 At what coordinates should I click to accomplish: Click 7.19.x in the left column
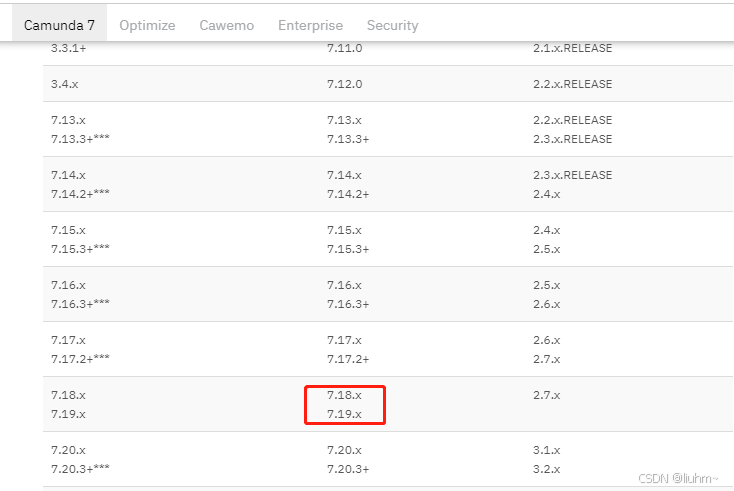(68, 414)
